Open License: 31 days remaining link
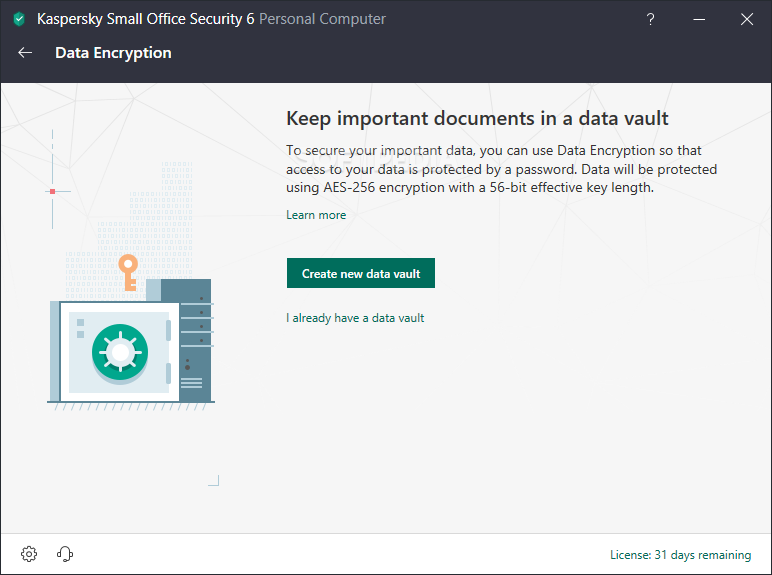The width and height of the screenshot is (772, 575). click(680, 555)
